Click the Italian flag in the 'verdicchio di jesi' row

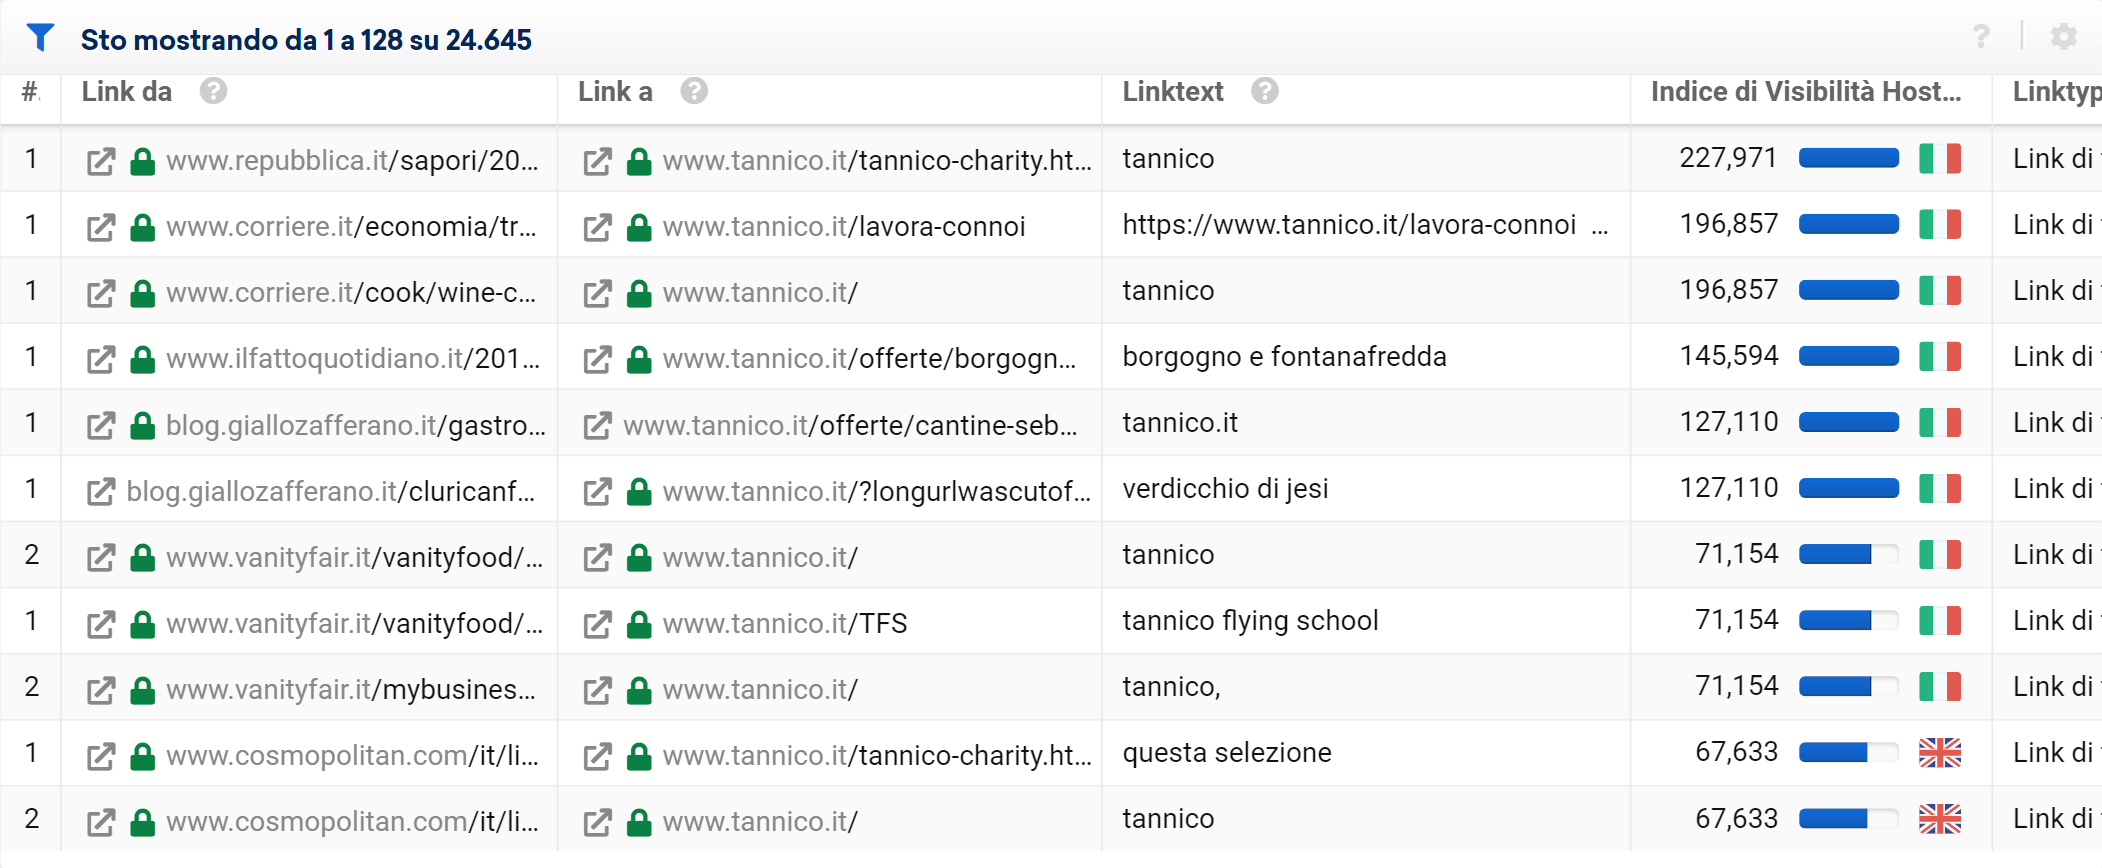(x=1940, y=488)
